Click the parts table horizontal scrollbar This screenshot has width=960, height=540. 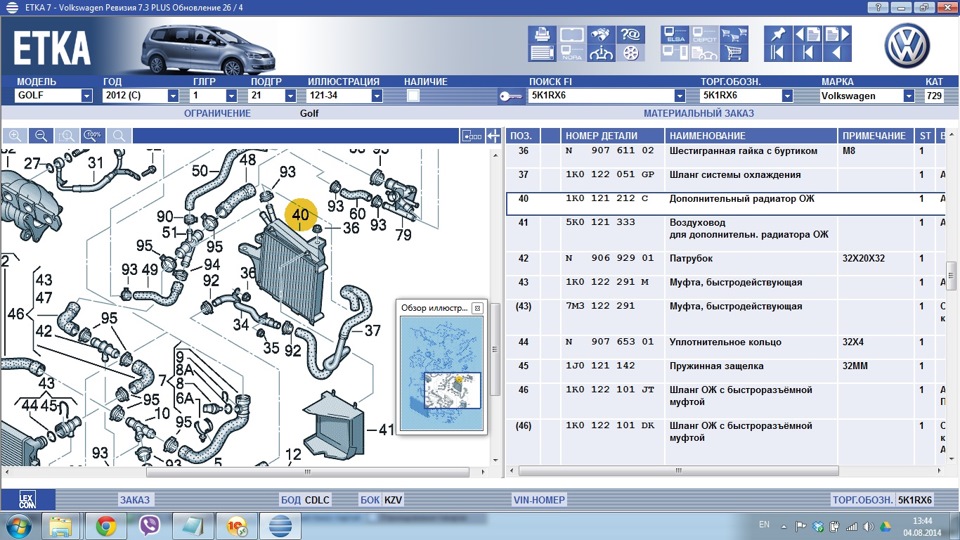point(678,471)
